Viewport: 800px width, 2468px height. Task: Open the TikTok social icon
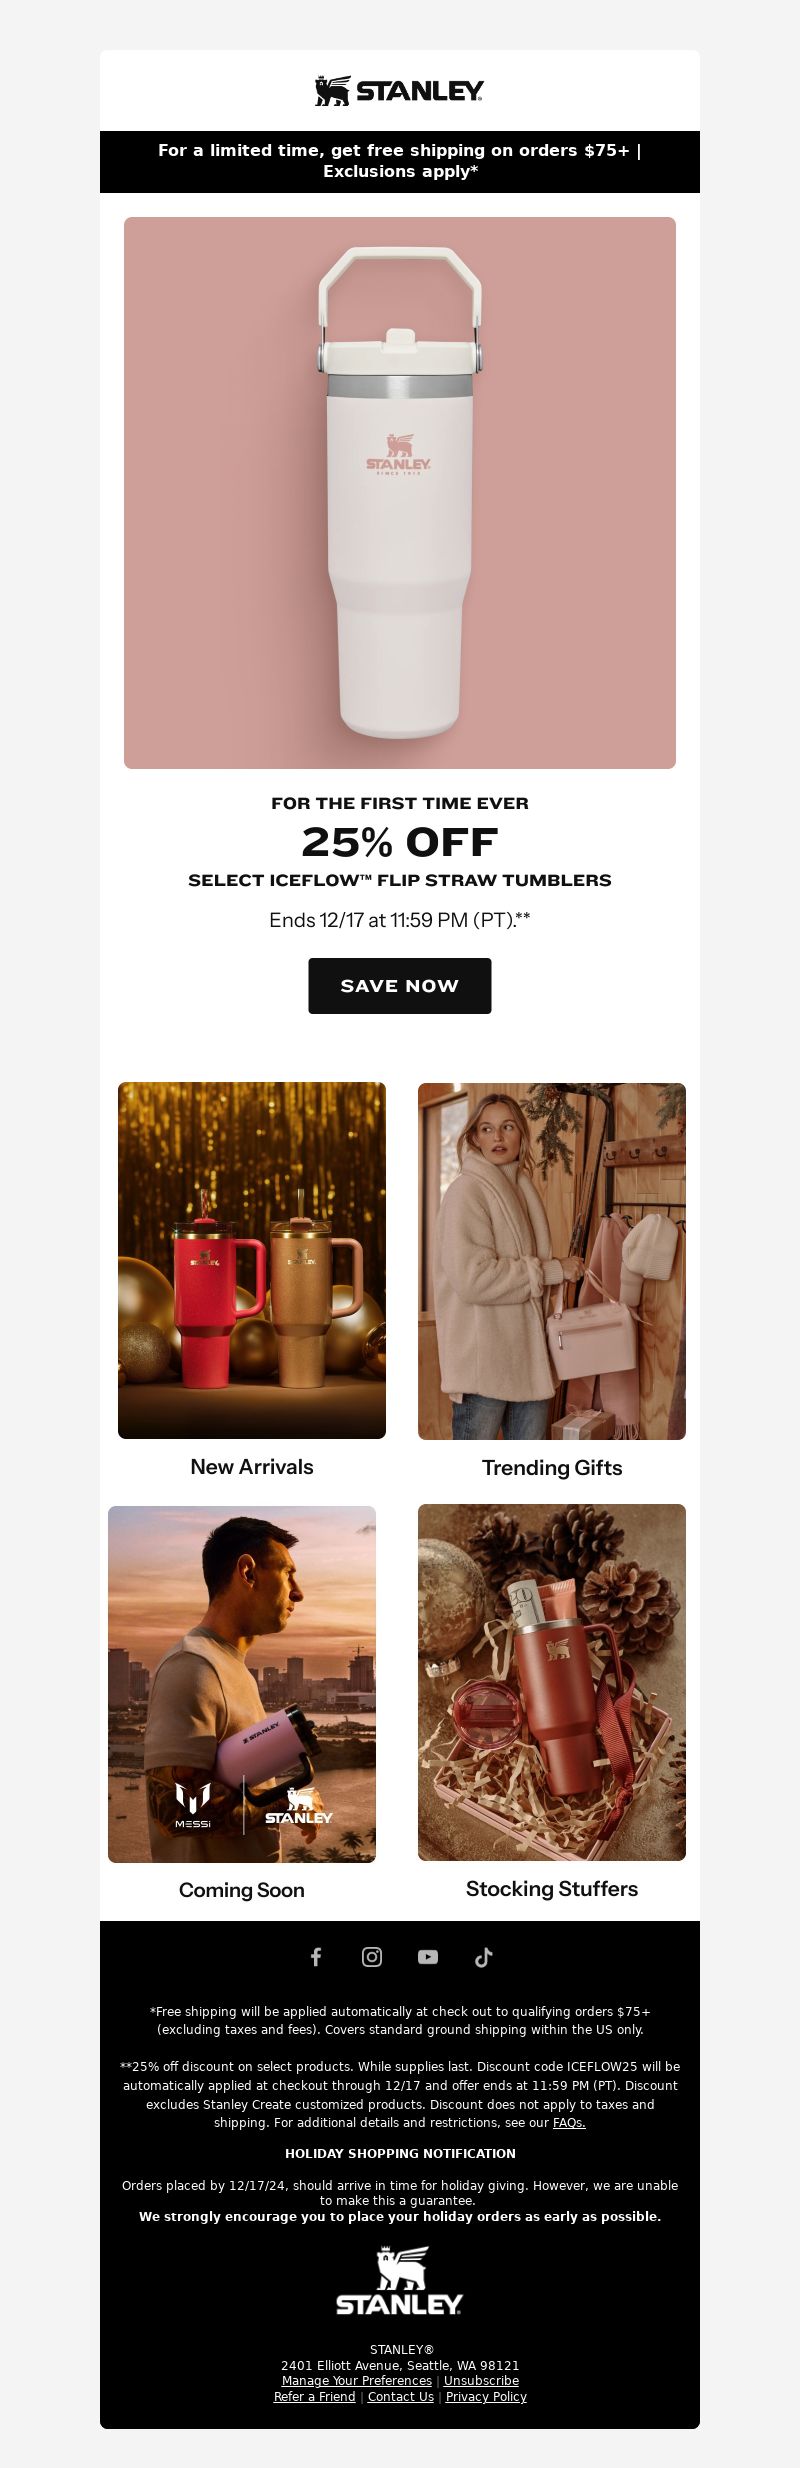pos(484,1957)
